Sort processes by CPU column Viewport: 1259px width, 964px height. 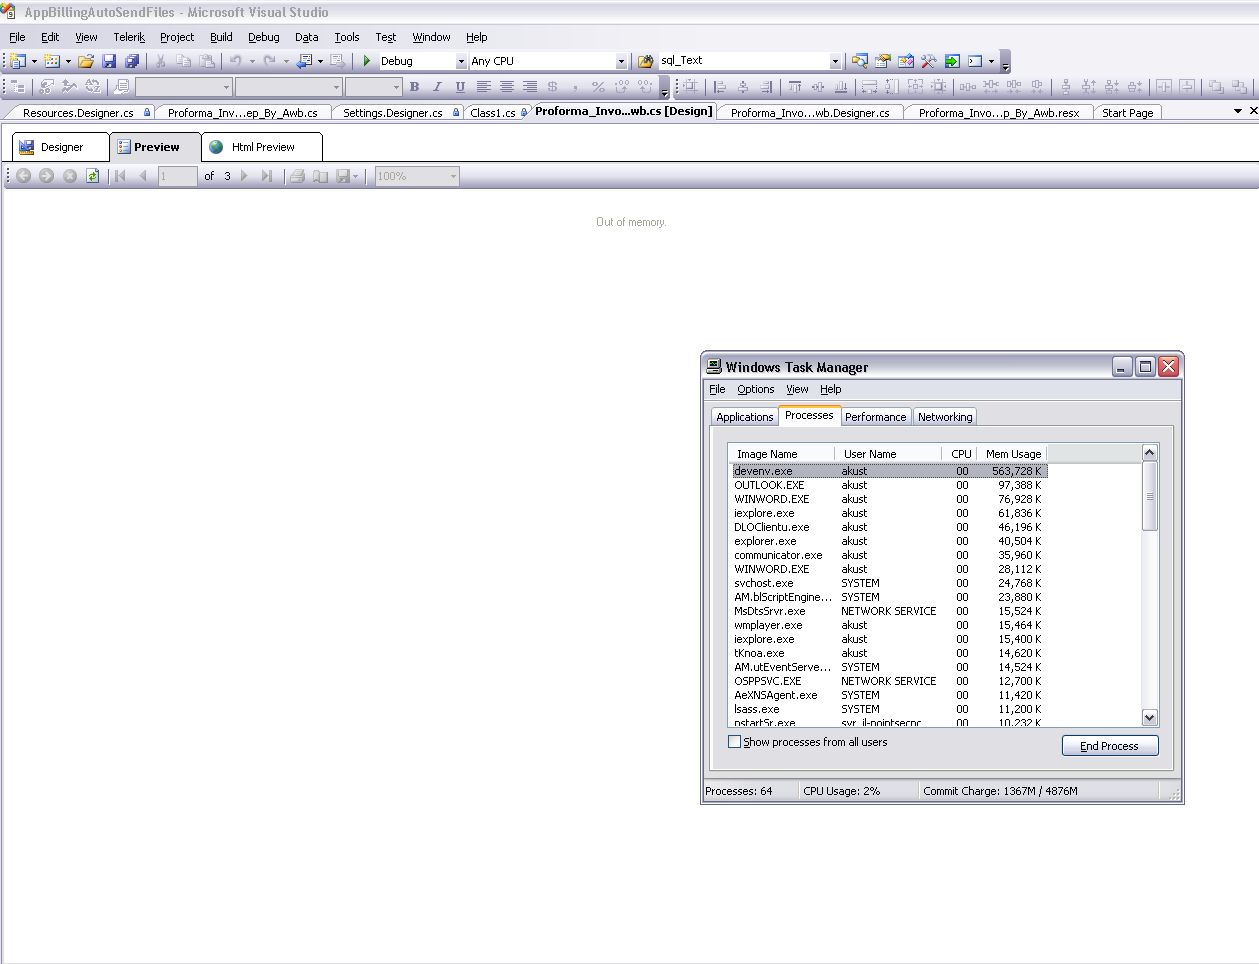click(x=960, y=454)
